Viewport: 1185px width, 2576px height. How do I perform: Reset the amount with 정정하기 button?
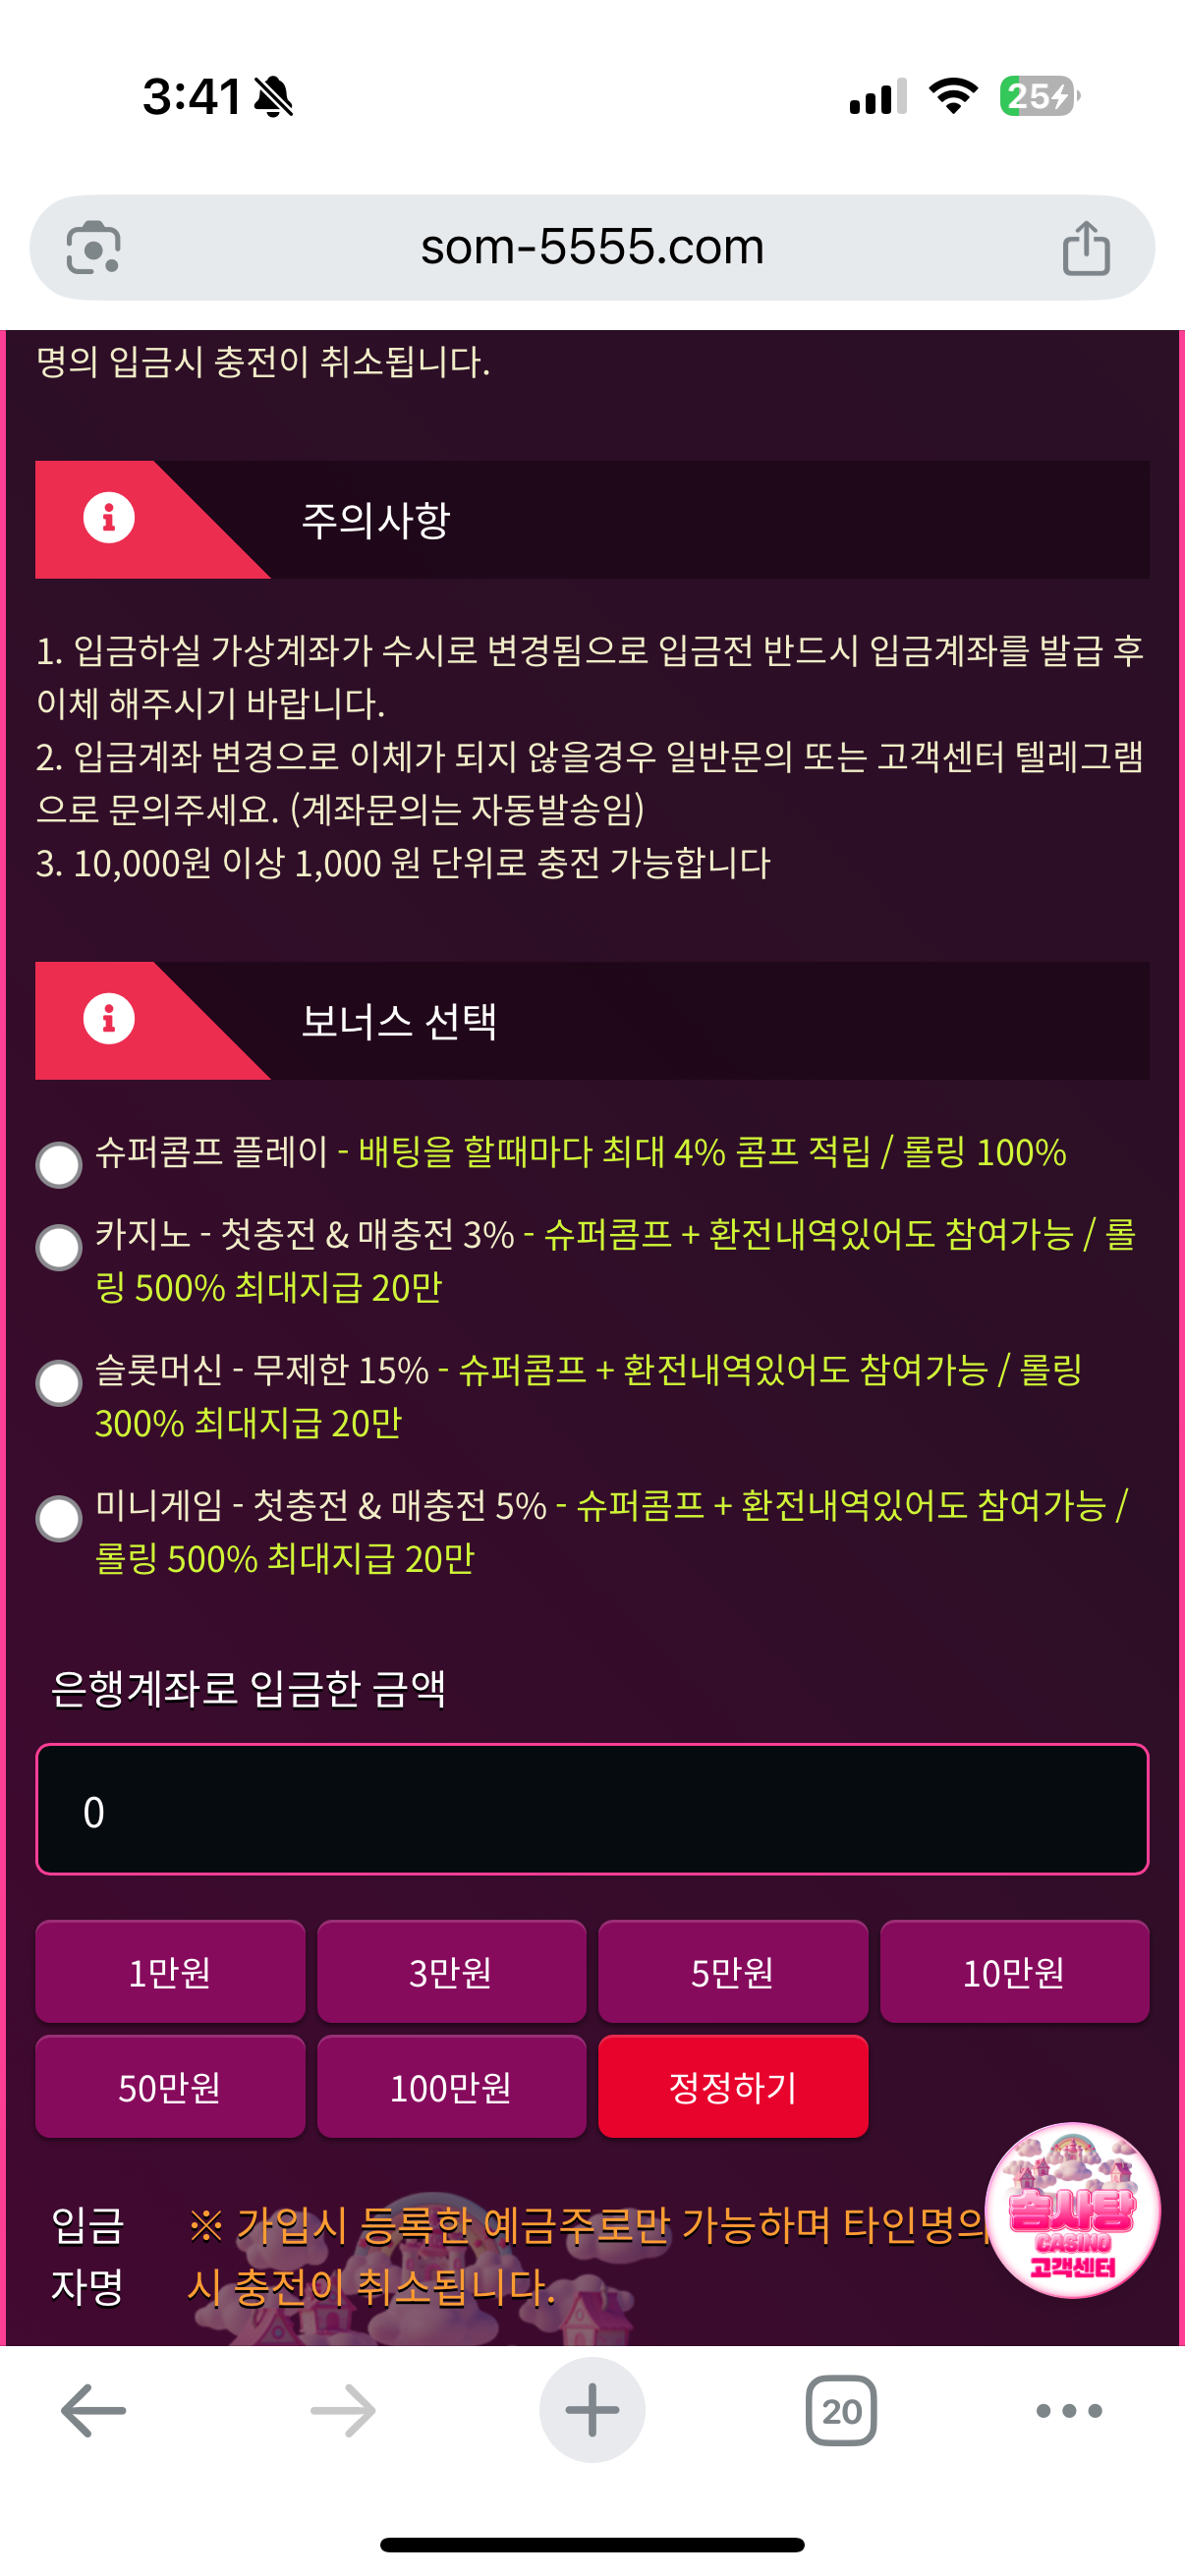pyautogui.click(x=733, y=2087)
